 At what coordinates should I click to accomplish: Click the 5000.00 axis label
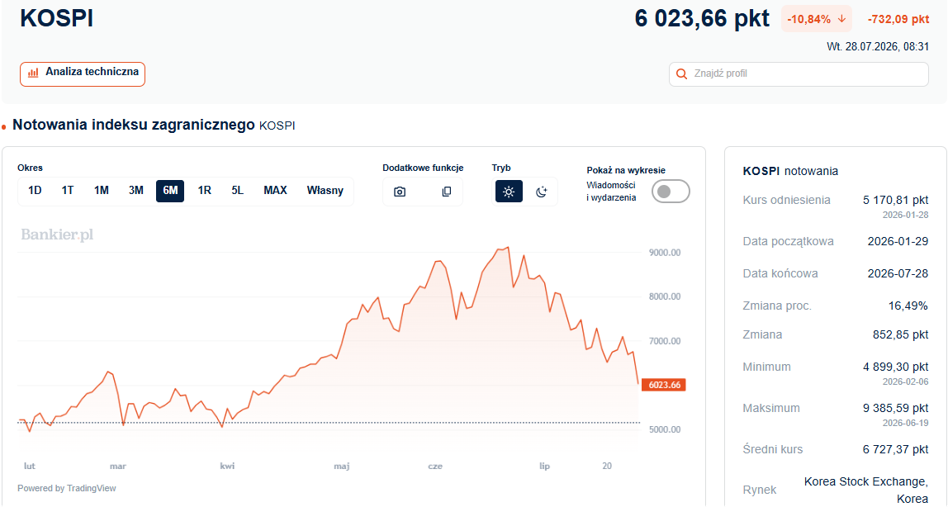click(664, 430)
